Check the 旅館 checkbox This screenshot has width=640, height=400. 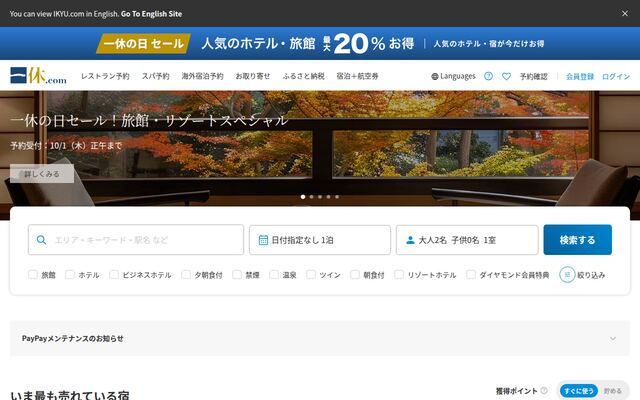[33, 274]
